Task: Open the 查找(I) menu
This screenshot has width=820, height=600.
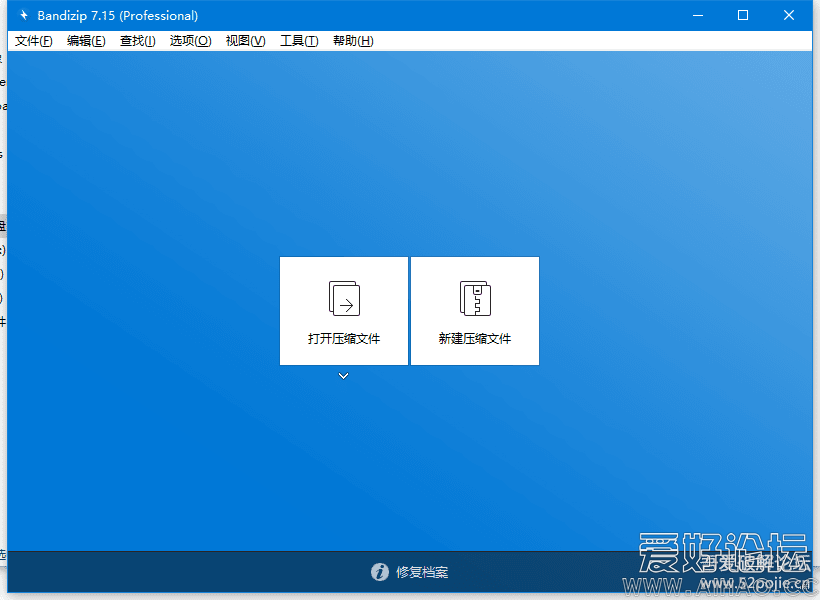Action: point(137,41)
